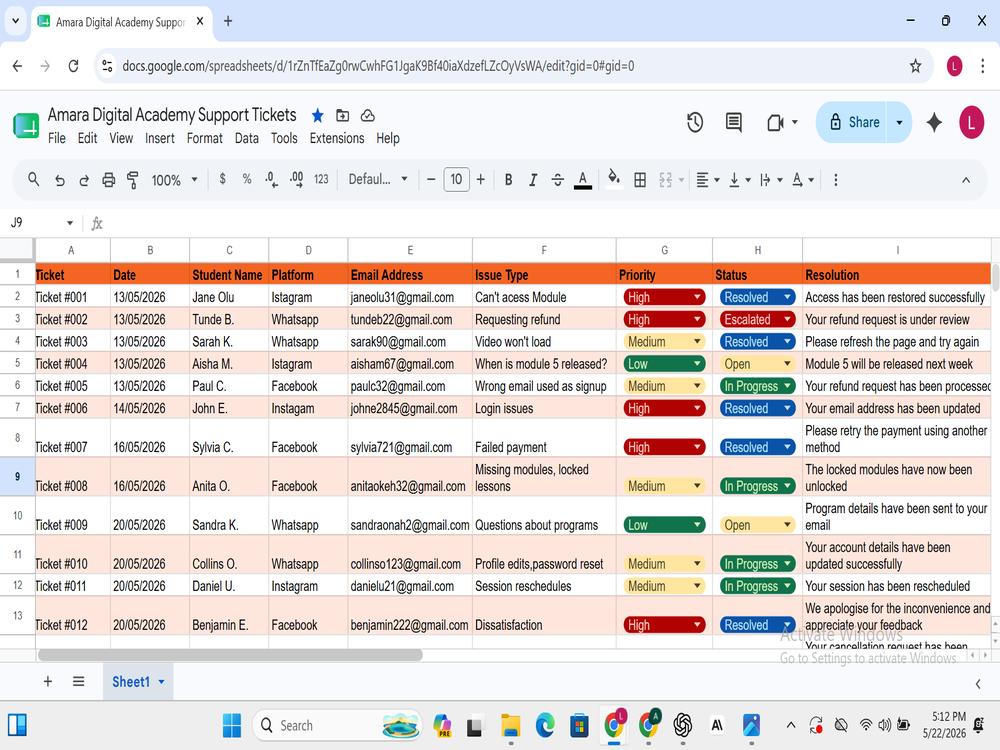This screenshot has height=750, width=1000.
Task: Open text wrapping dropdown
Action: [x=771, y=180]
